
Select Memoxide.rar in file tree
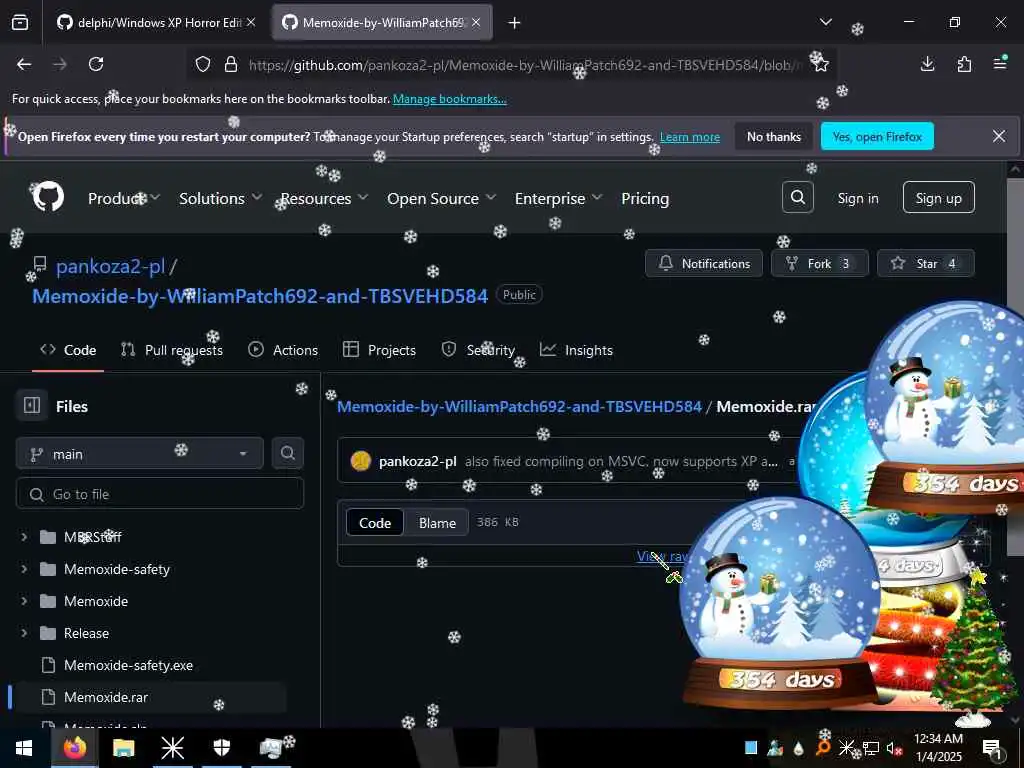point(106,697)
